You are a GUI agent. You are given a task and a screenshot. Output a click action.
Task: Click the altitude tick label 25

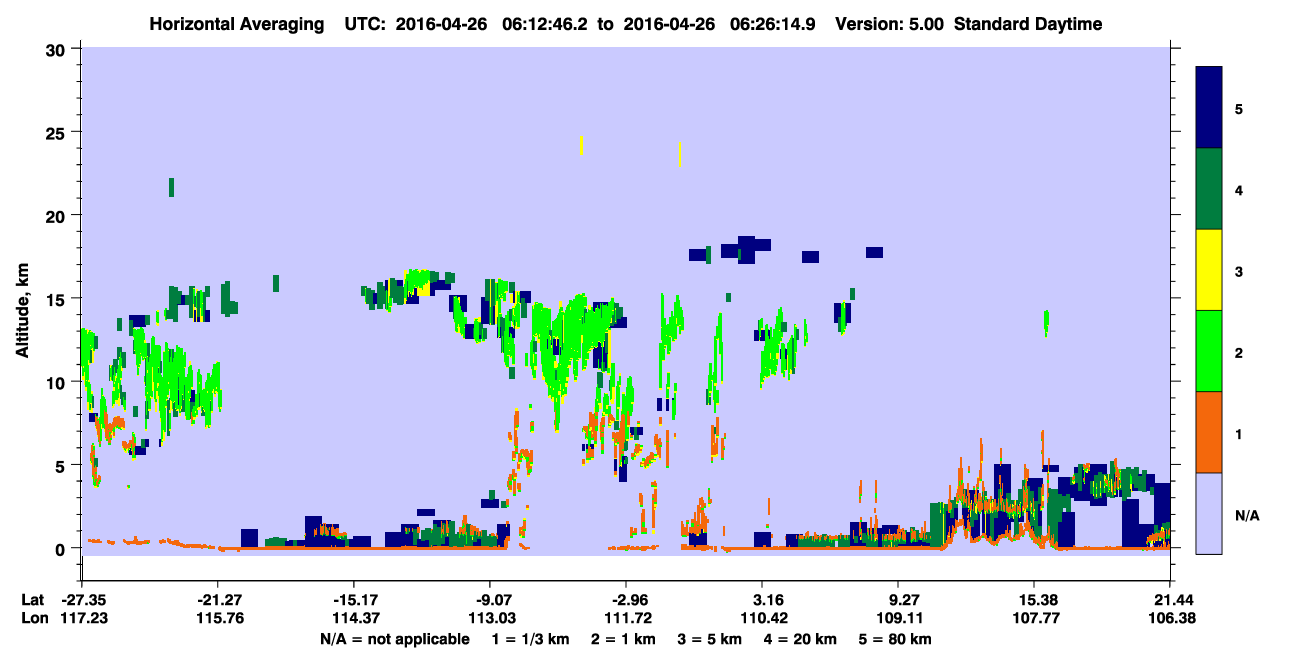(x=57, y=132)
